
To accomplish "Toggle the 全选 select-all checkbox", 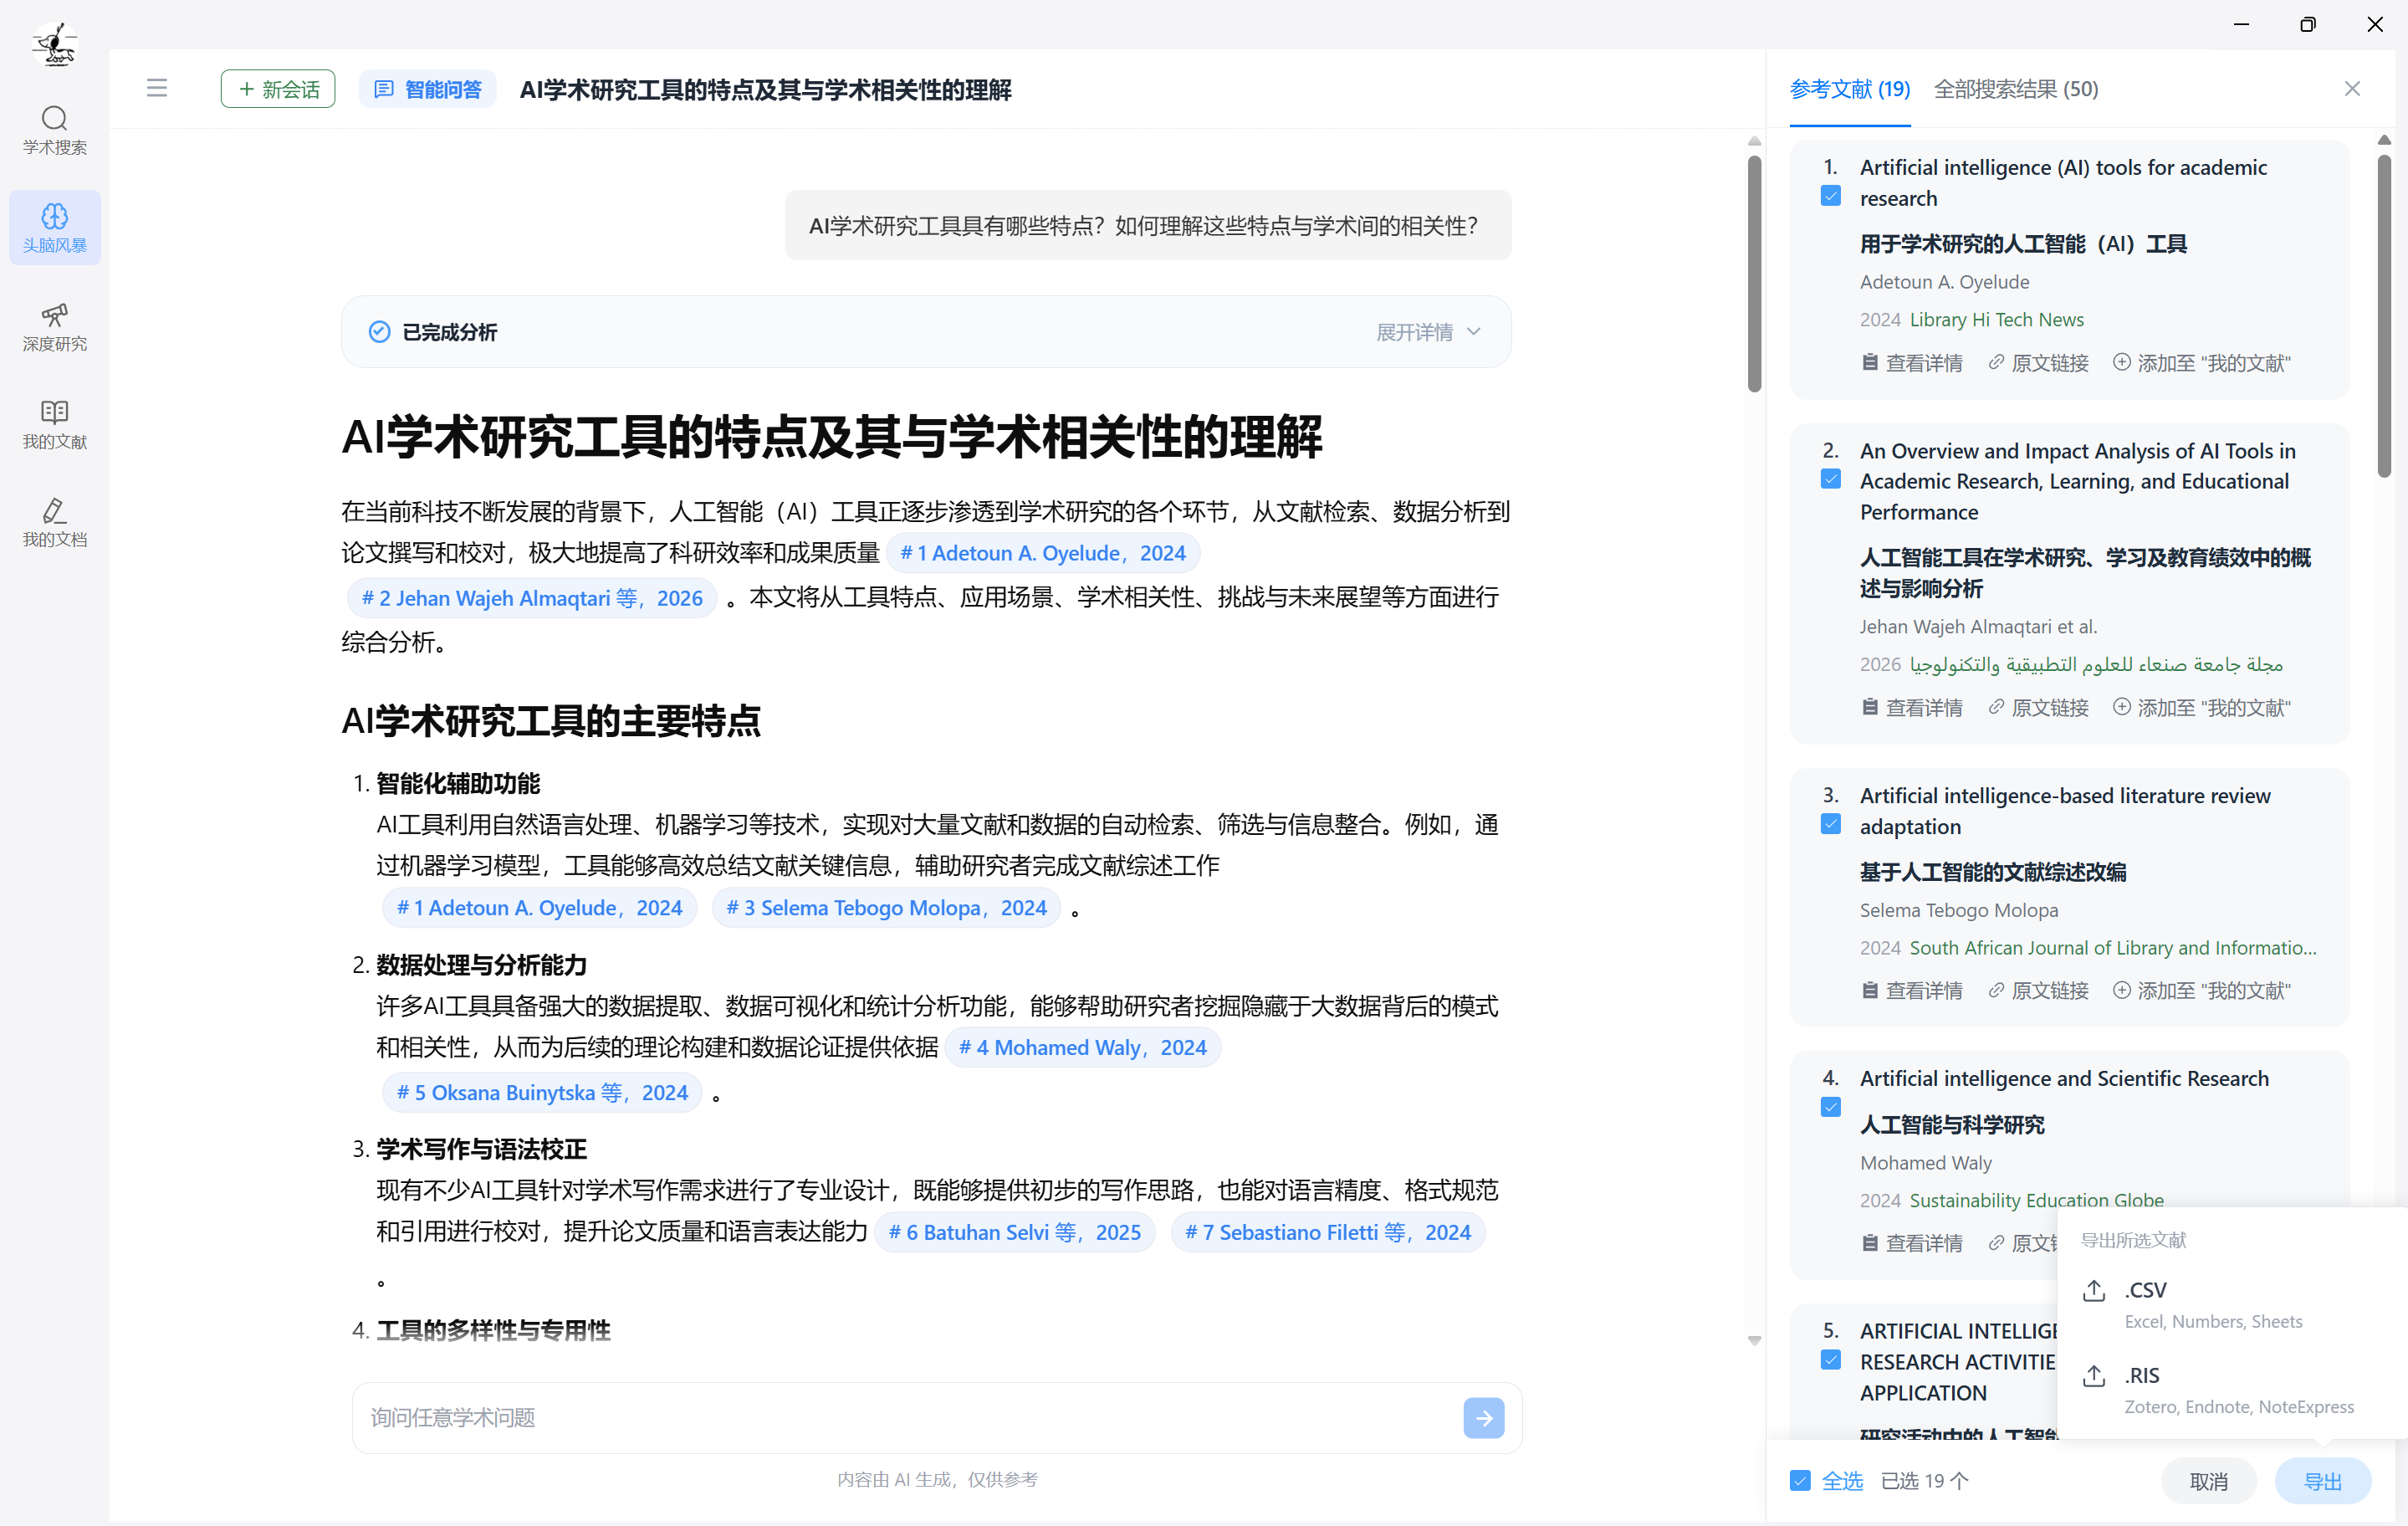I will 1801,1480.
